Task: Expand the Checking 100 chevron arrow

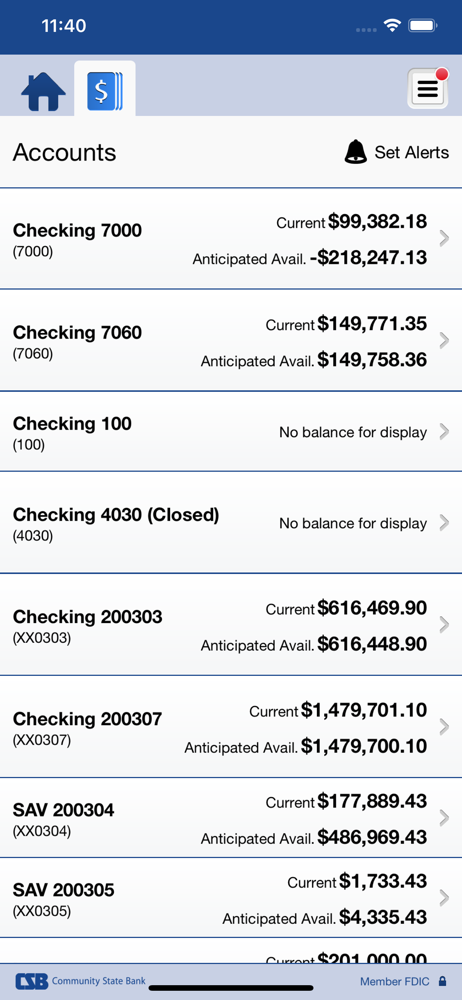Action: coord(445,432)
